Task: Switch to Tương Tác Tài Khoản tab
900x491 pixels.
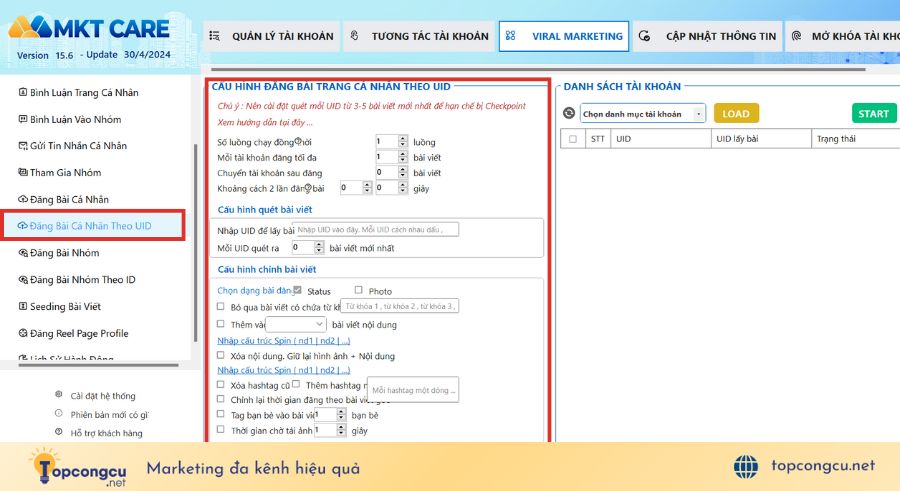Action: click(x=419, y=36)
